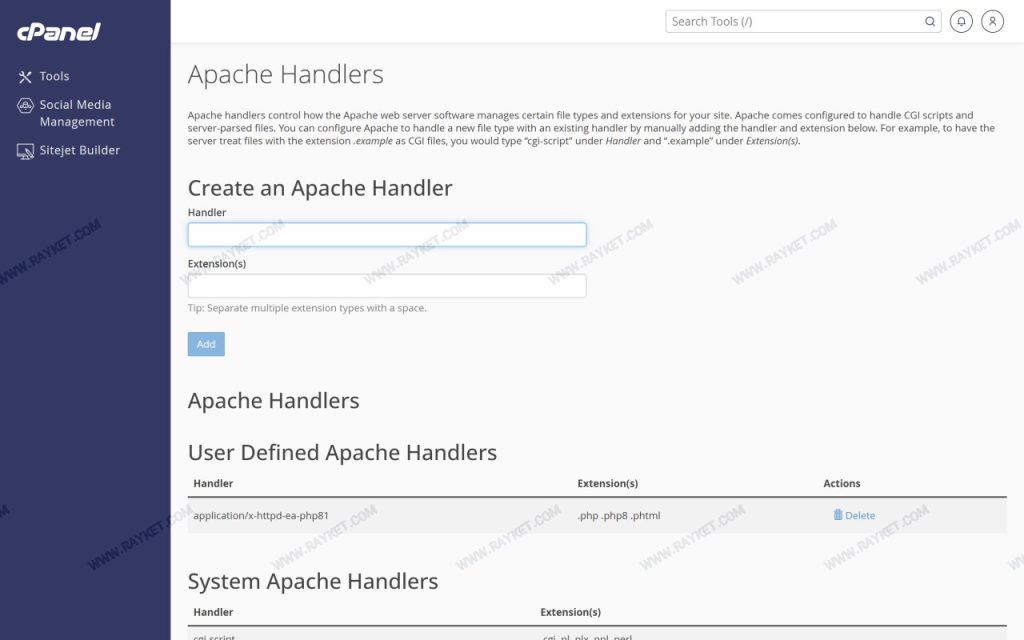
Task: Click the Add button
Action: point(206,344)
